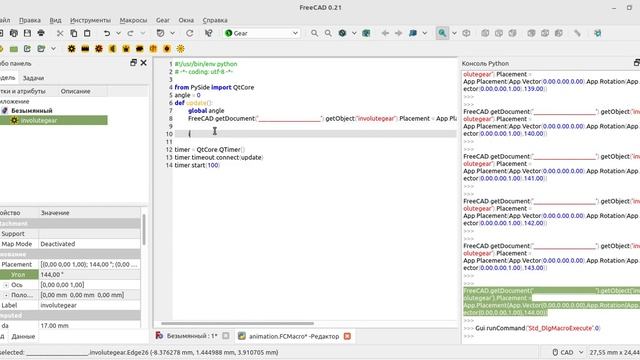Click the blue link navigation icon
The image size is (640, 360).
click(413, 33)
